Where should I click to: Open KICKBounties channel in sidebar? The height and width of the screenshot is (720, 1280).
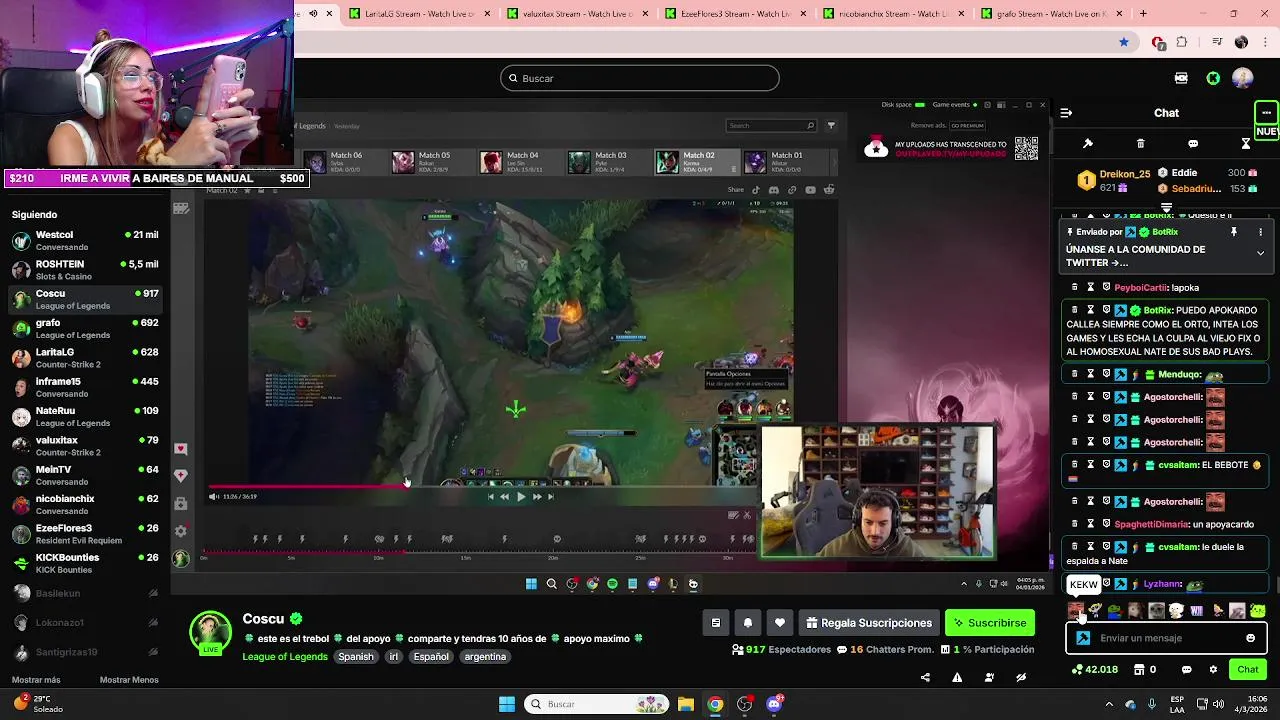click(85, 563)
